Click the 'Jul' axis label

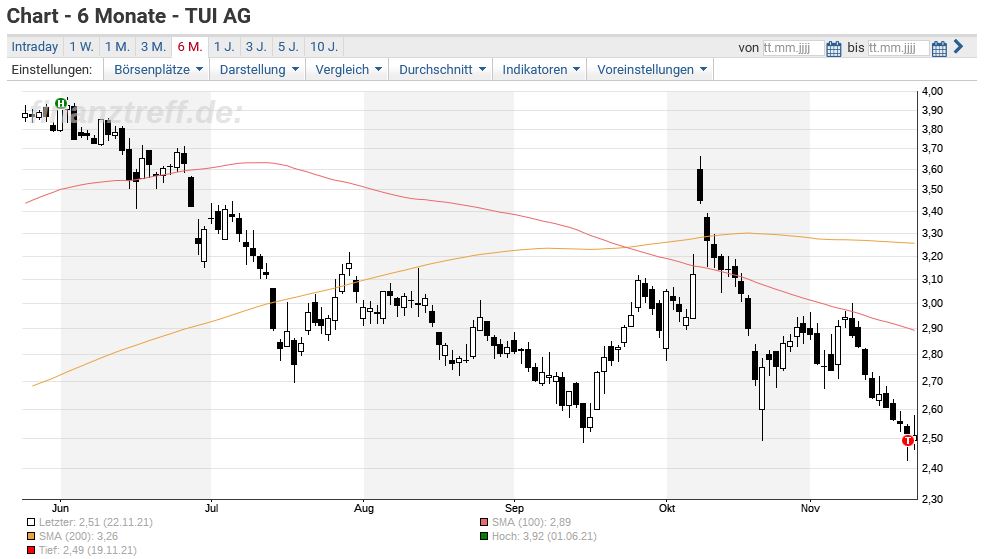pos(211,508)
